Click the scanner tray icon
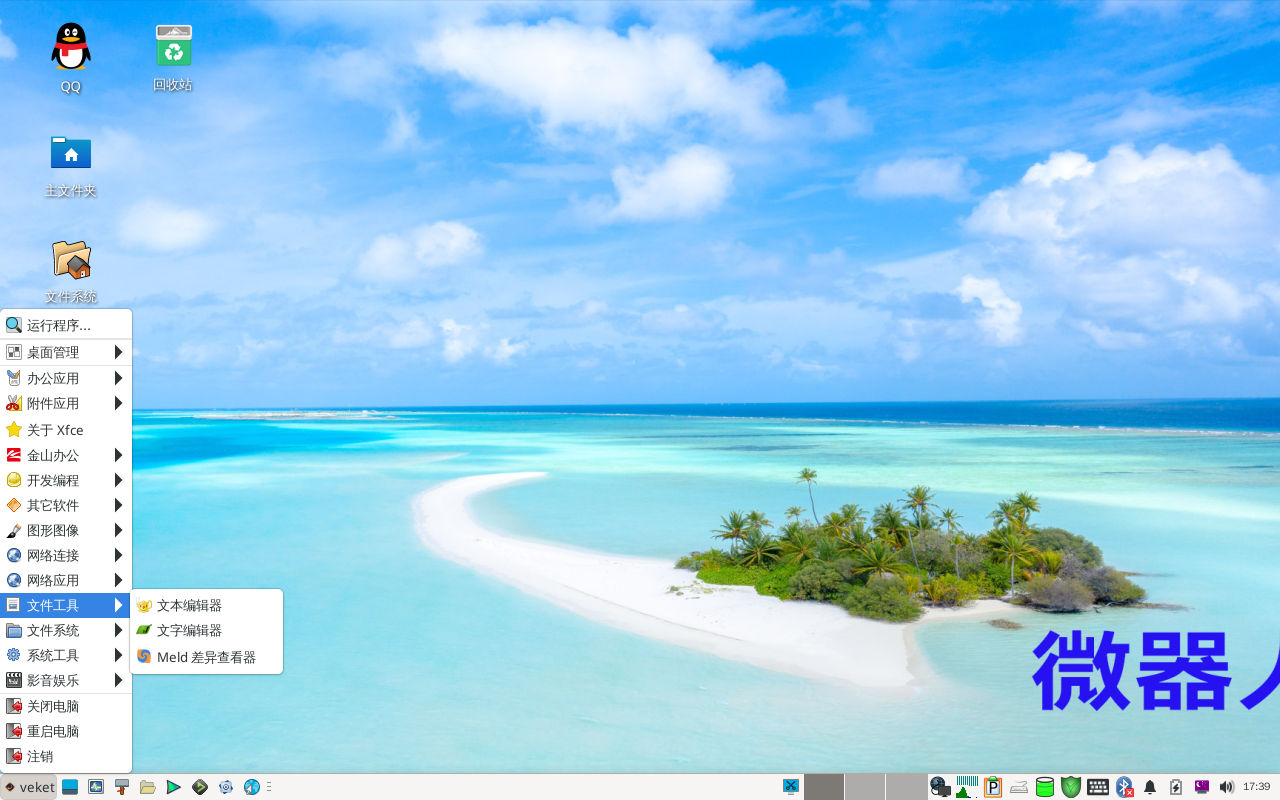The height and width of the screenshot is (800, 1280). [x=1019, y=787]
